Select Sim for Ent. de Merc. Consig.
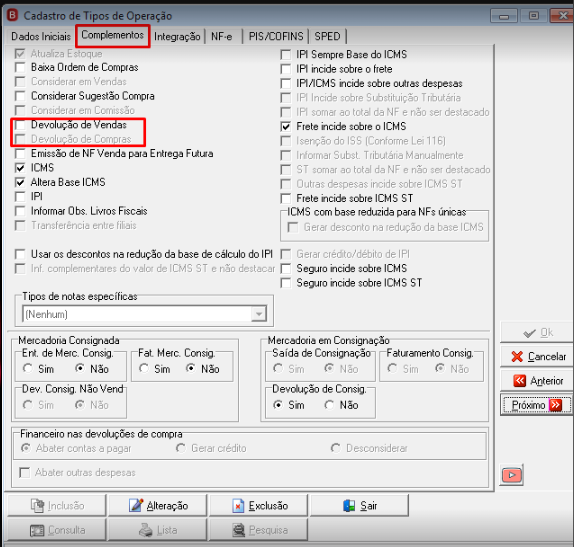 click(x=28, y=368)
